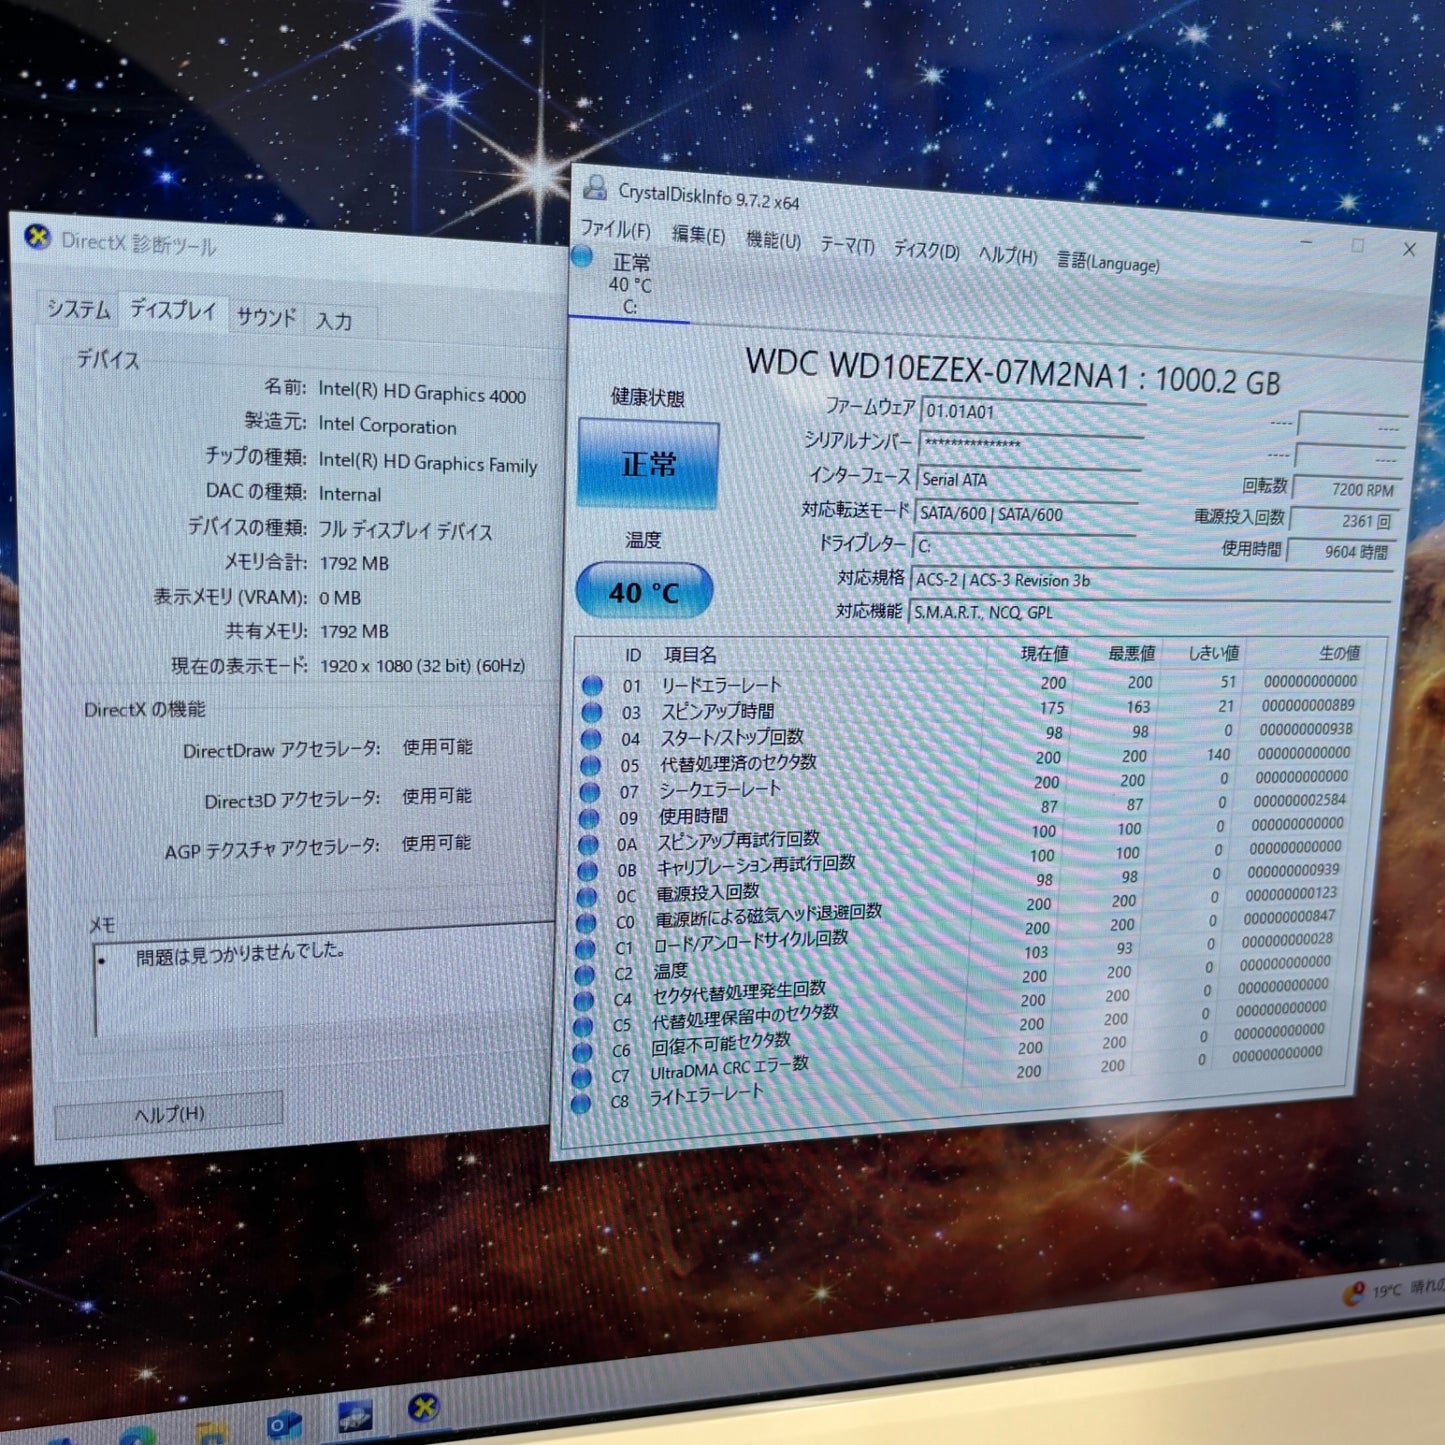Click status circle for ID C5 pending sectors
Screen dimensions: 1445x1445
(x=582, y=1027)
